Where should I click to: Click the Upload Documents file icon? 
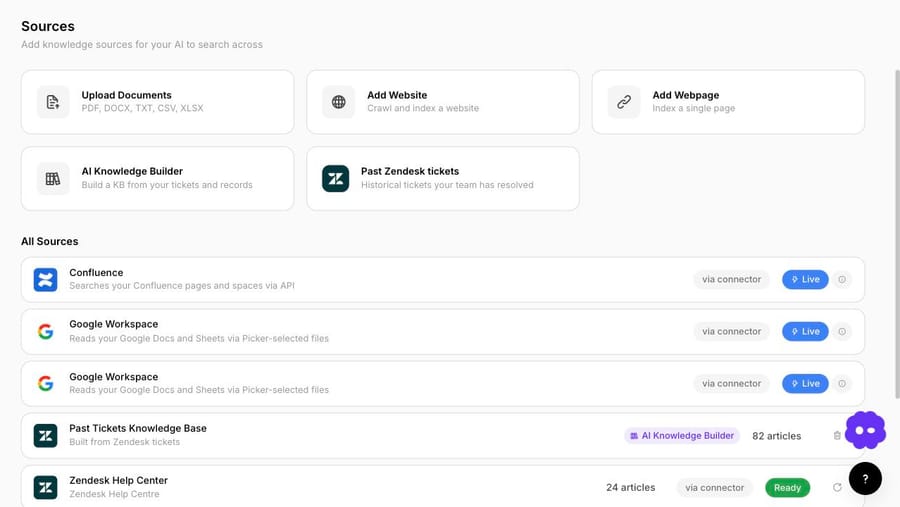(x=53, y=102)
